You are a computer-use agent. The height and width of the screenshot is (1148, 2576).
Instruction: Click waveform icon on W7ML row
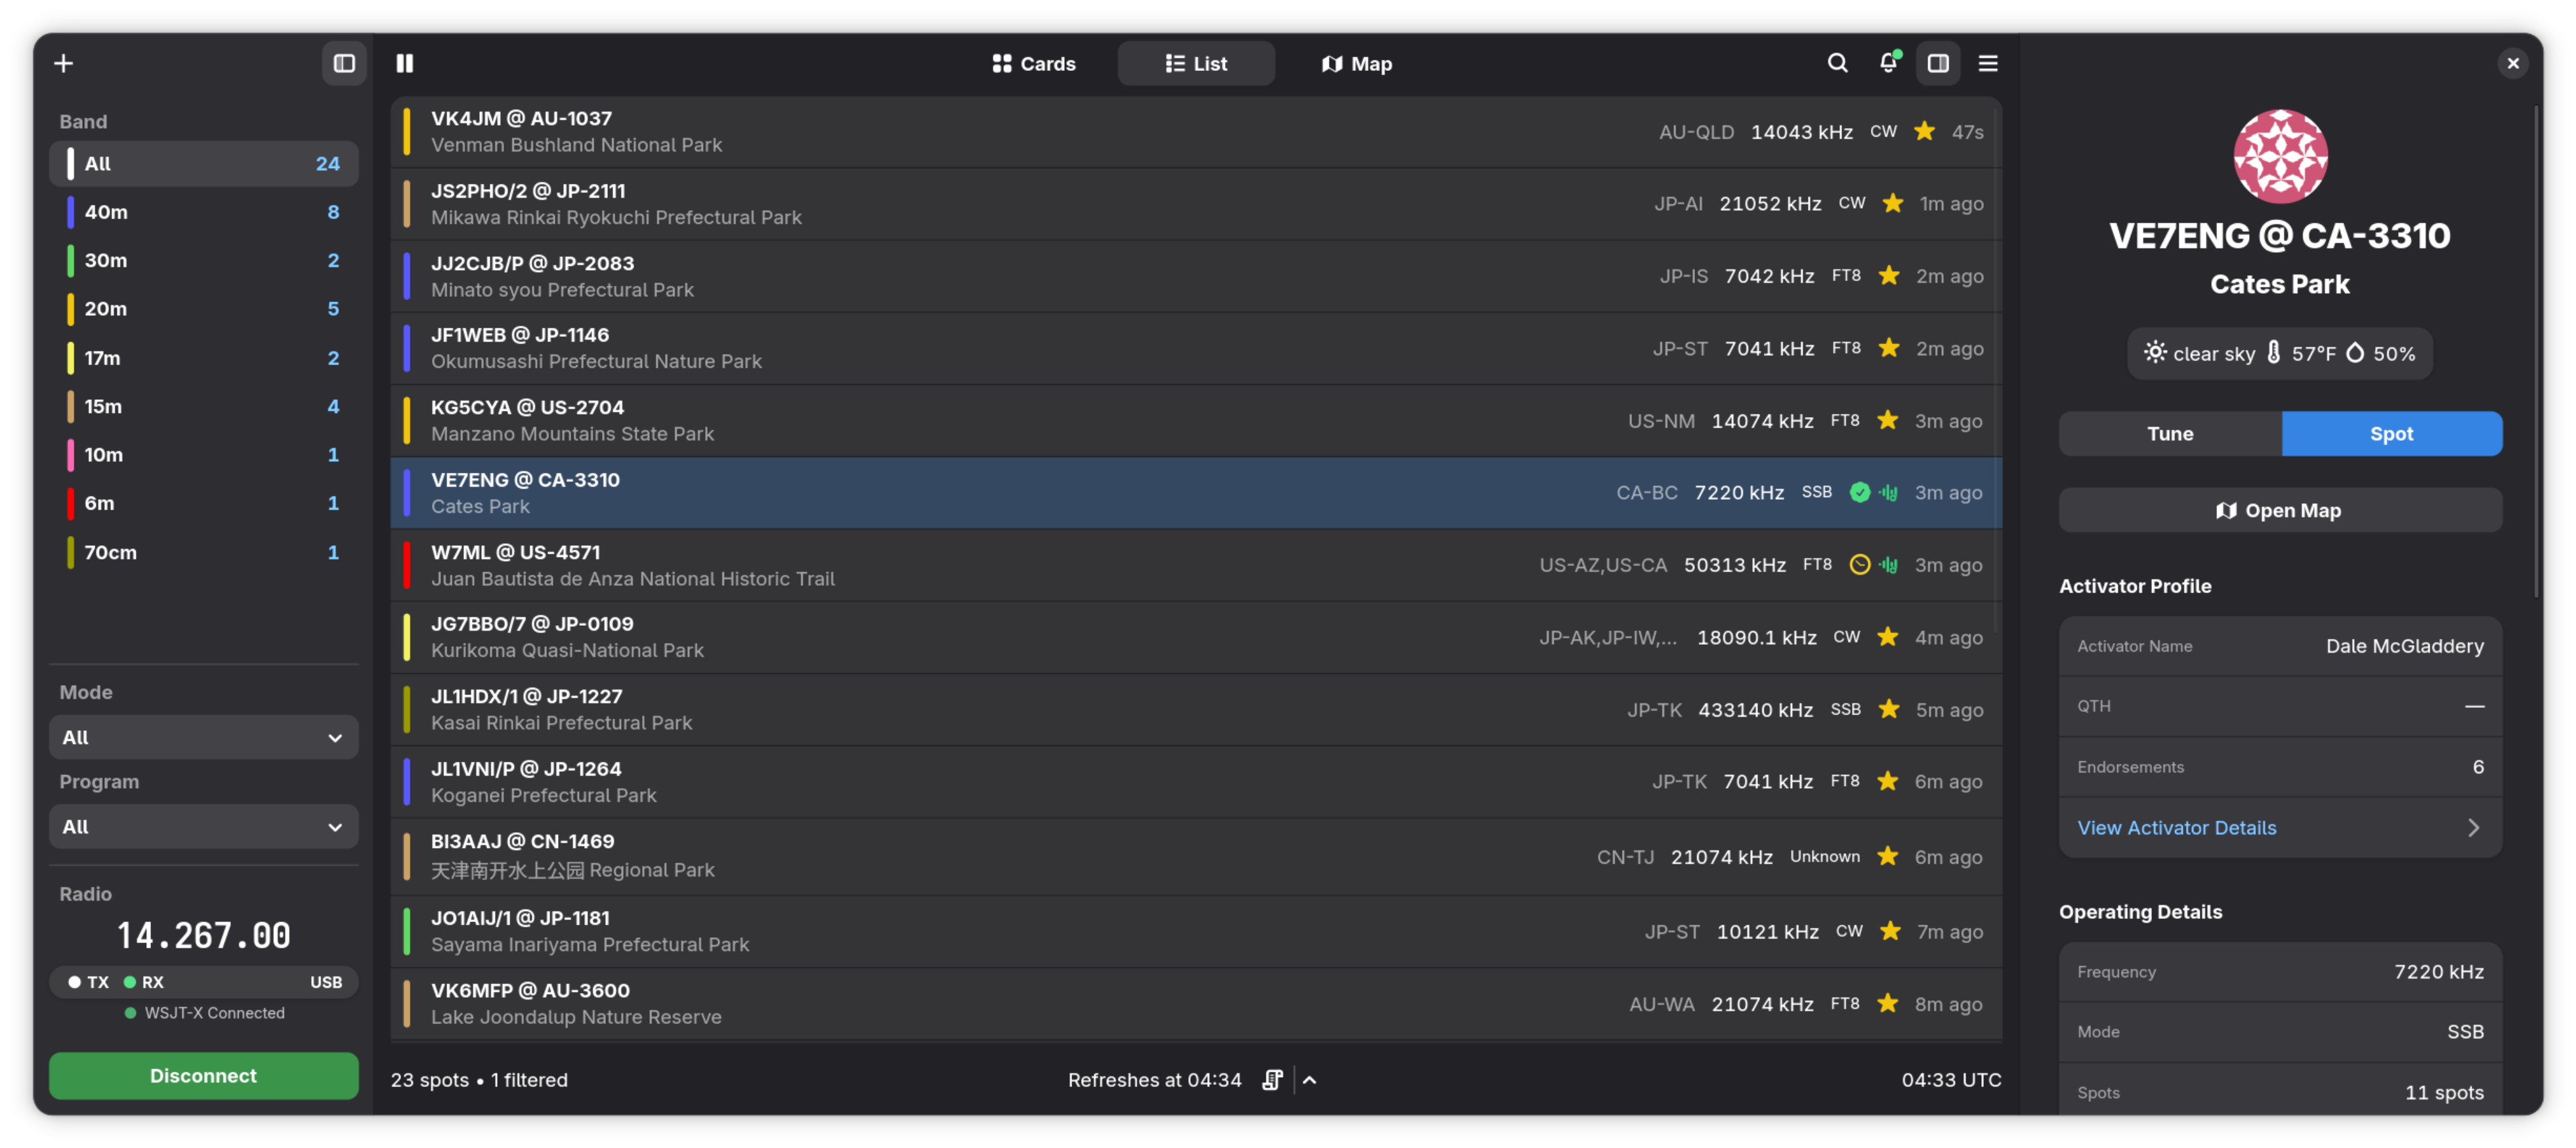(1887, 565)
